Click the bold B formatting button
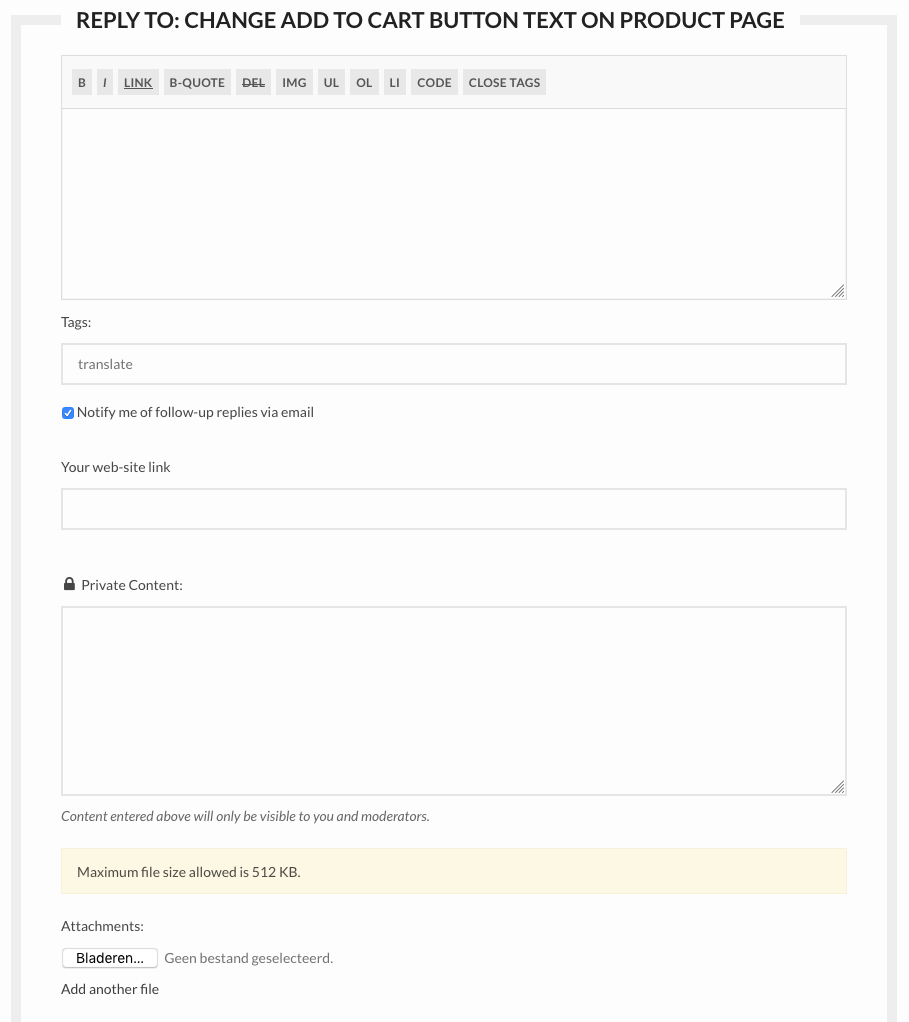Screen dimensions: 909x1022 (82, 83)
